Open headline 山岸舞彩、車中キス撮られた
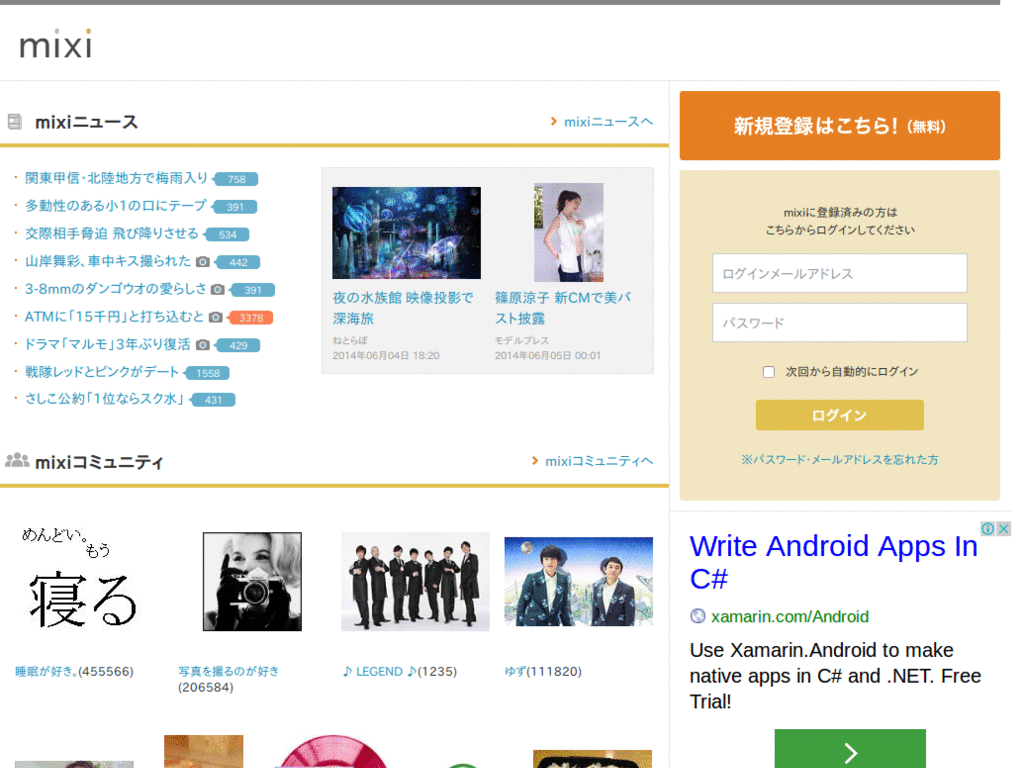Image resolution: width=1024 pixels, height=768 pixels. (108, 261)
